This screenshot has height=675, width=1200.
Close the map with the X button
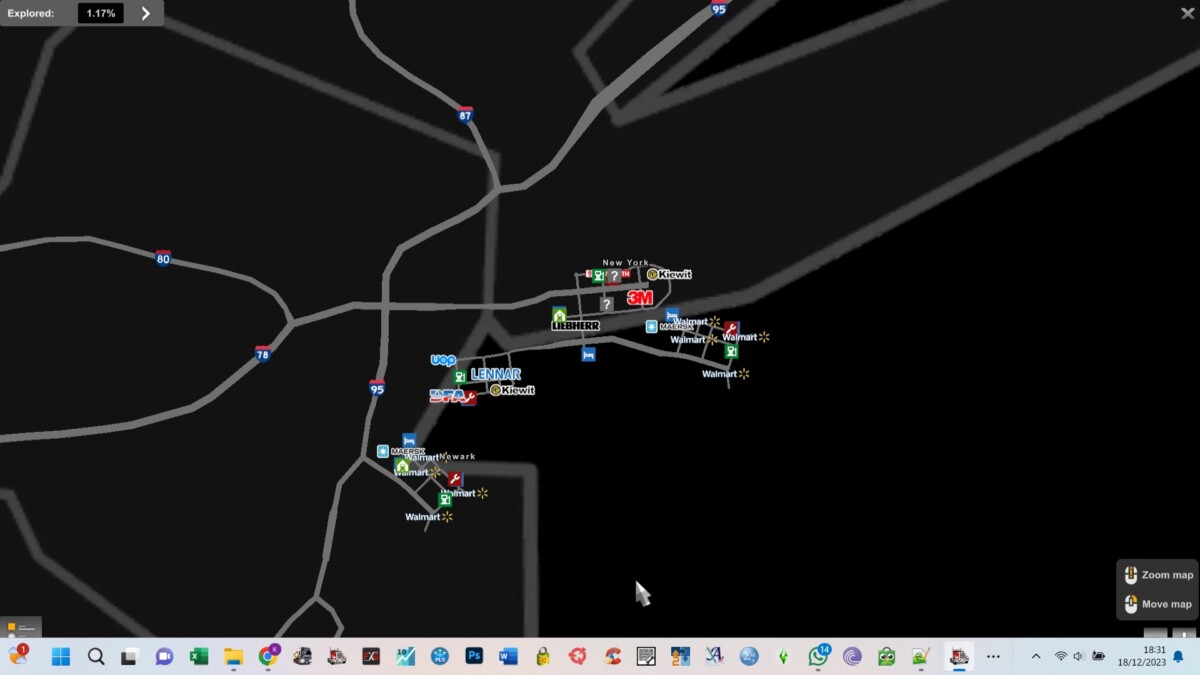point(1187,13)
